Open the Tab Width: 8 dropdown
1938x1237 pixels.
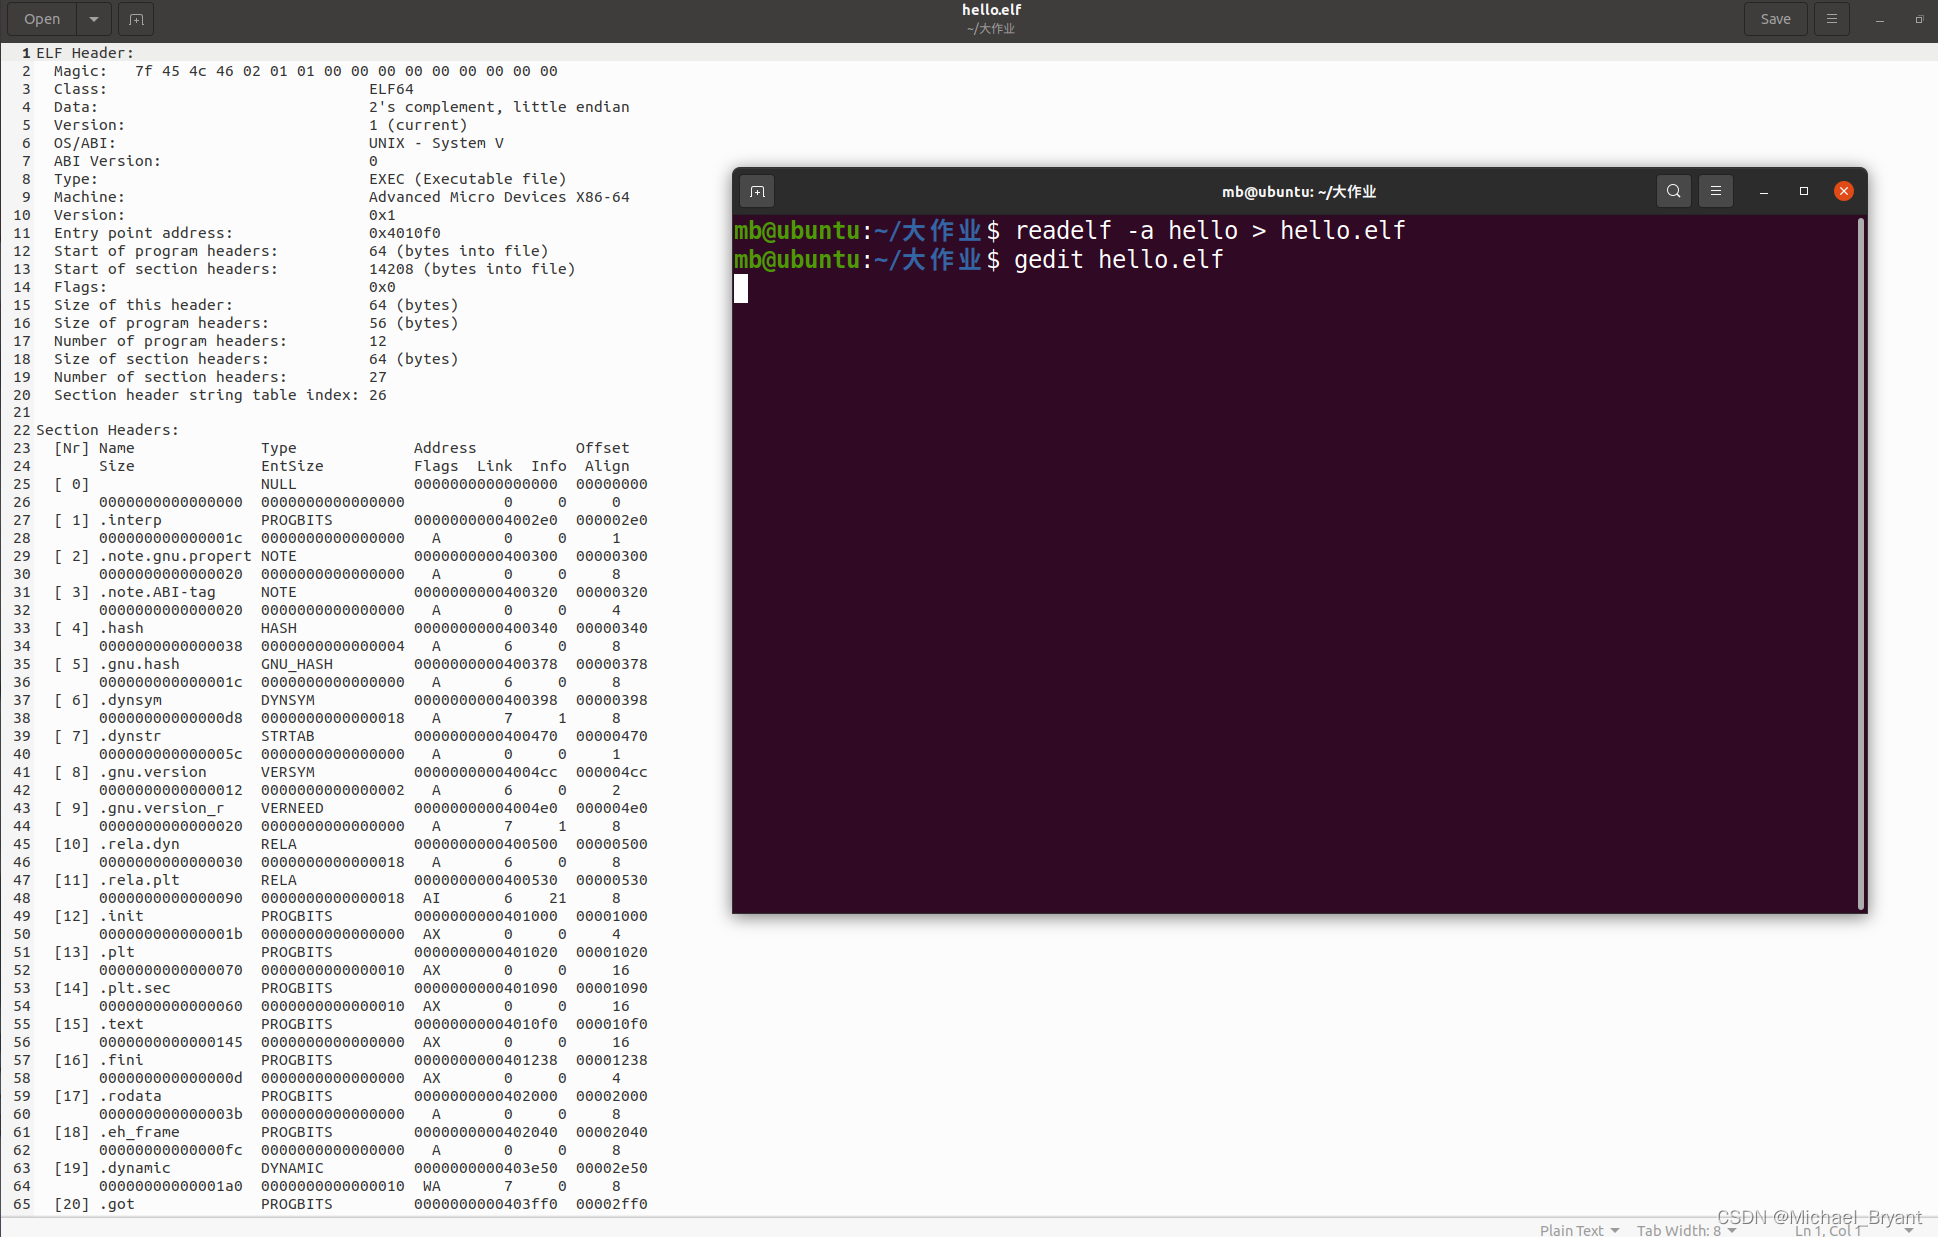coord(1685,1229)
